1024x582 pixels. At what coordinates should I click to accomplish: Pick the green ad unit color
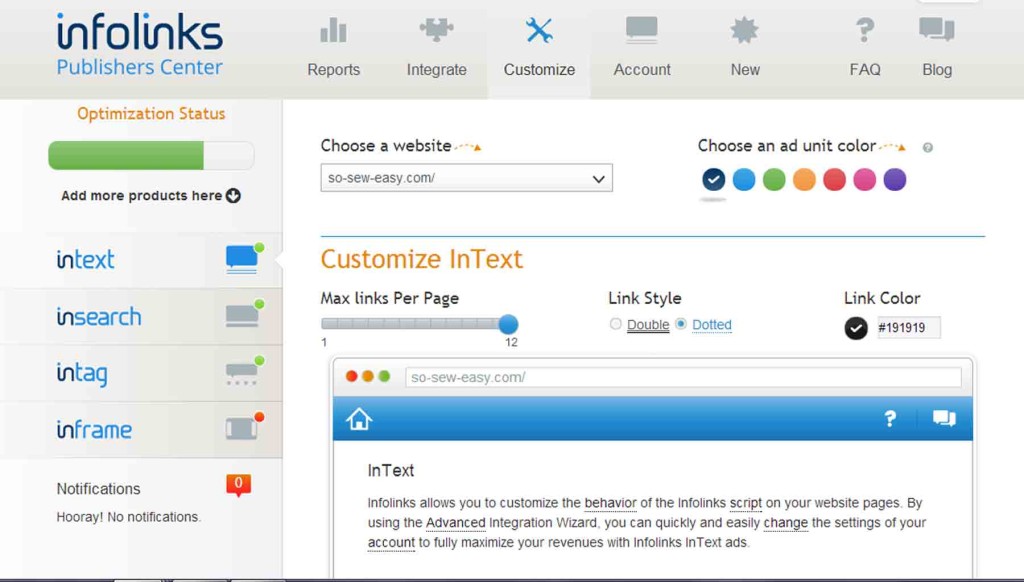774,179
